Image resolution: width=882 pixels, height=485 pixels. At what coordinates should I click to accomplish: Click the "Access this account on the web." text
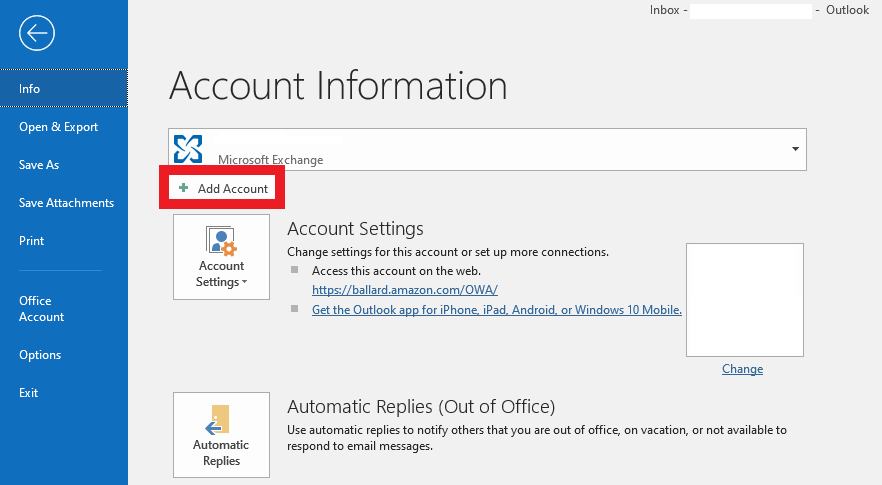[397, 271]
